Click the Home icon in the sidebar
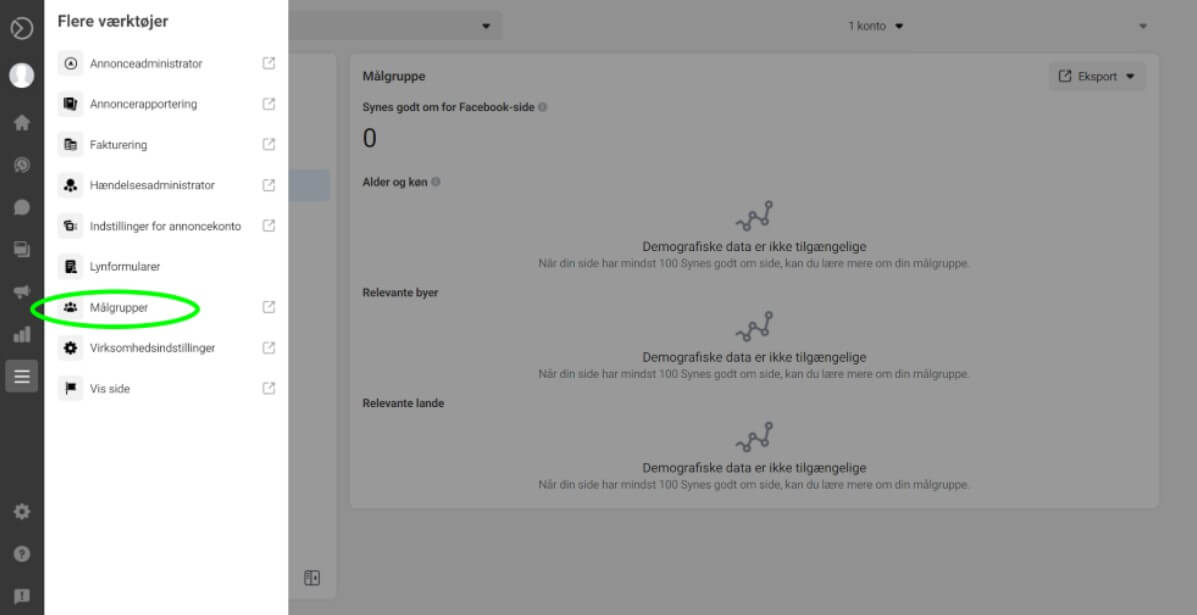The height and width of the screenshot is (615, 1197). pos(21,121)
